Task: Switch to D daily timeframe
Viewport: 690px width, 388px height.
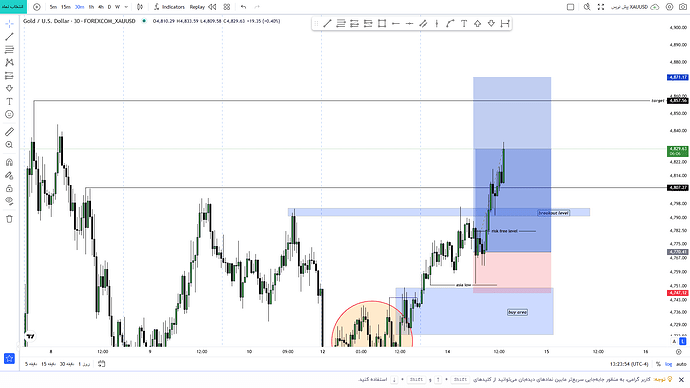Action: click(109, 7)
